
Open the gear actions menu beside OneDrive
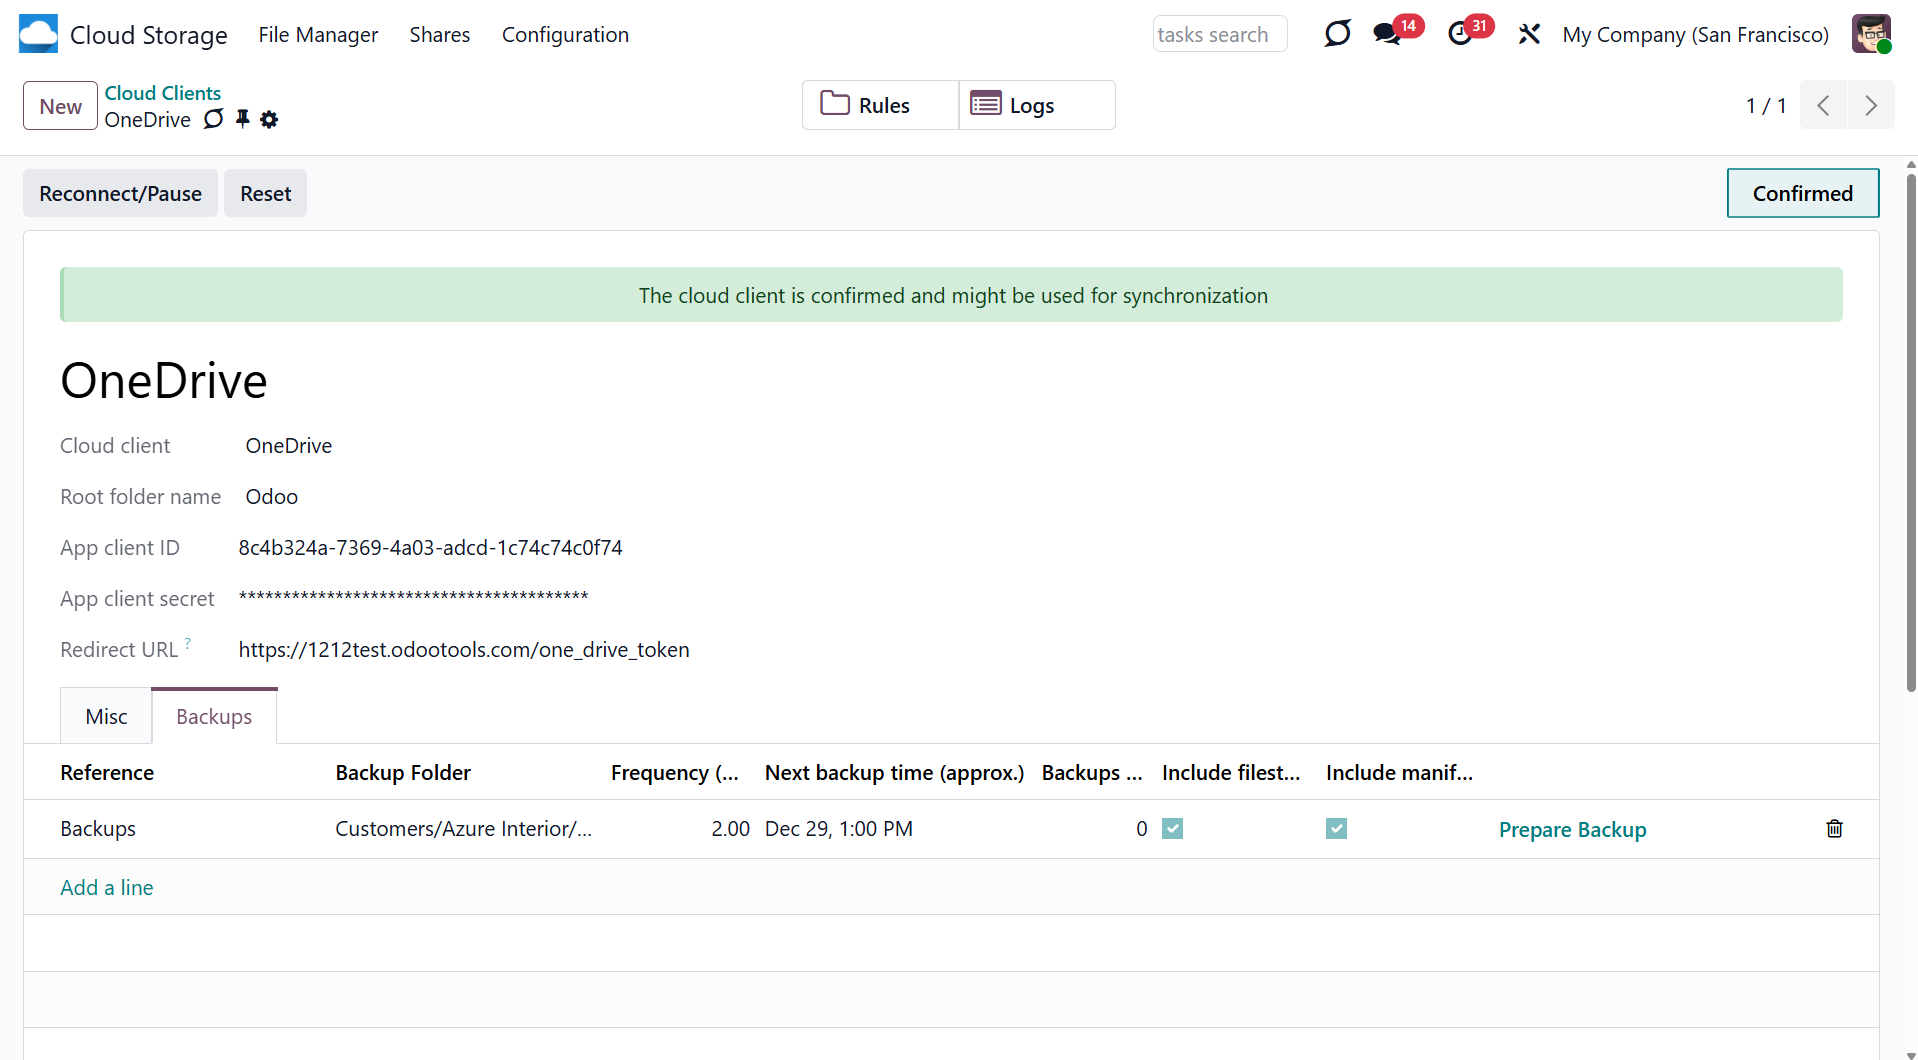(x=269, y=120)
